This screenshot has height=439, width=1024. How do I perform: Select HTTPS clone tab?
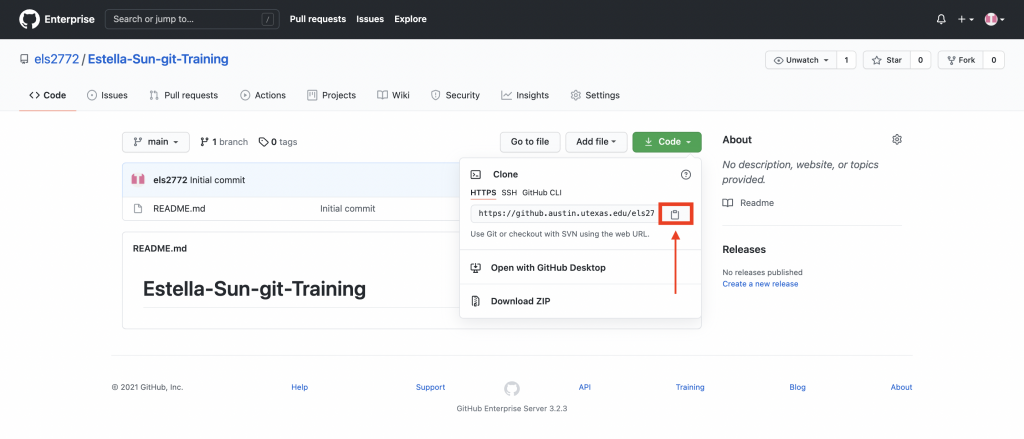pos(483,193)
